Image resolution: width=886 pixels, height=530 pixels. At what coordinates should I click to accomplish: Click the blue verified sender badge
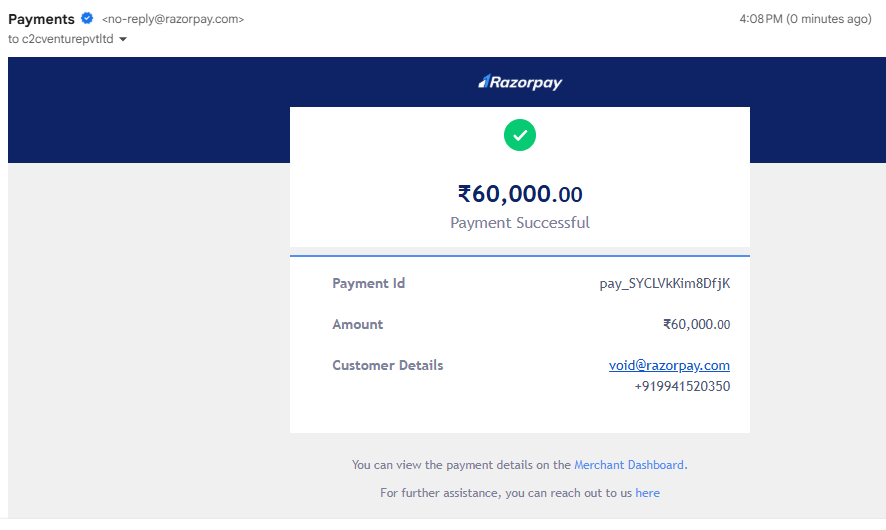[88, 19]
